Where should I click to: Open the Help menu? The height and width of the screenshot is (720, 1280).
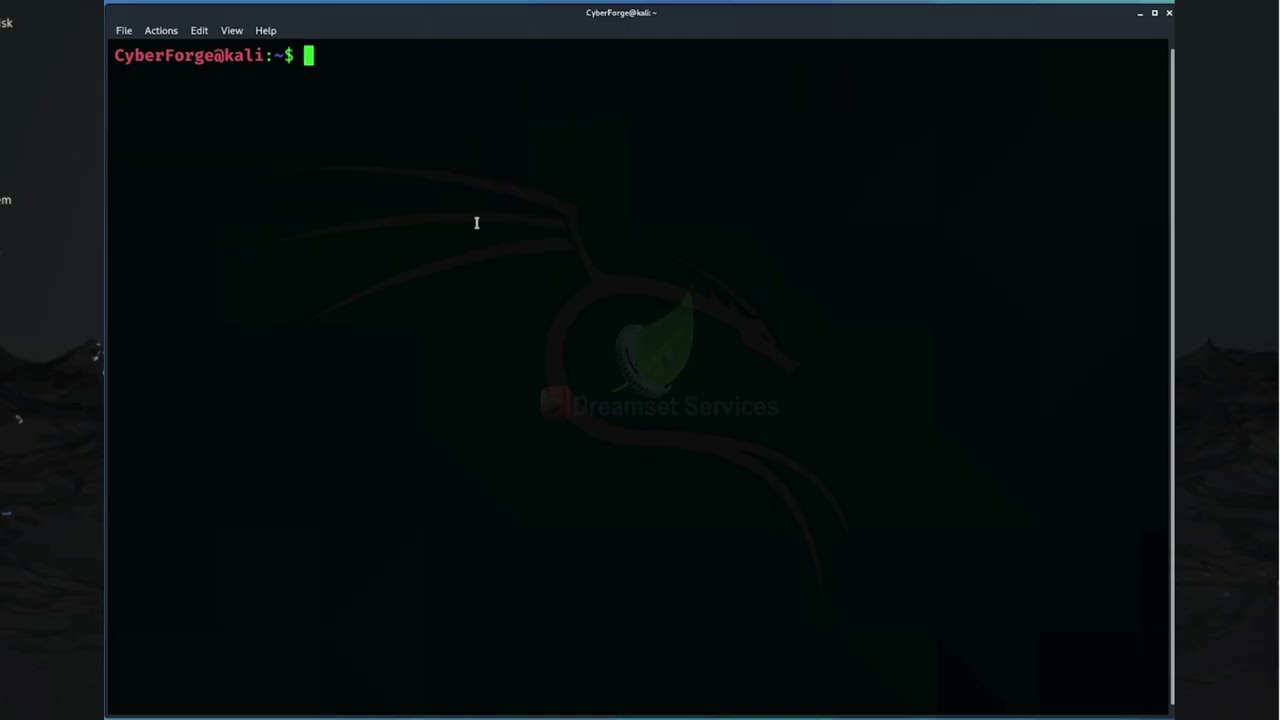click(266, 31)
